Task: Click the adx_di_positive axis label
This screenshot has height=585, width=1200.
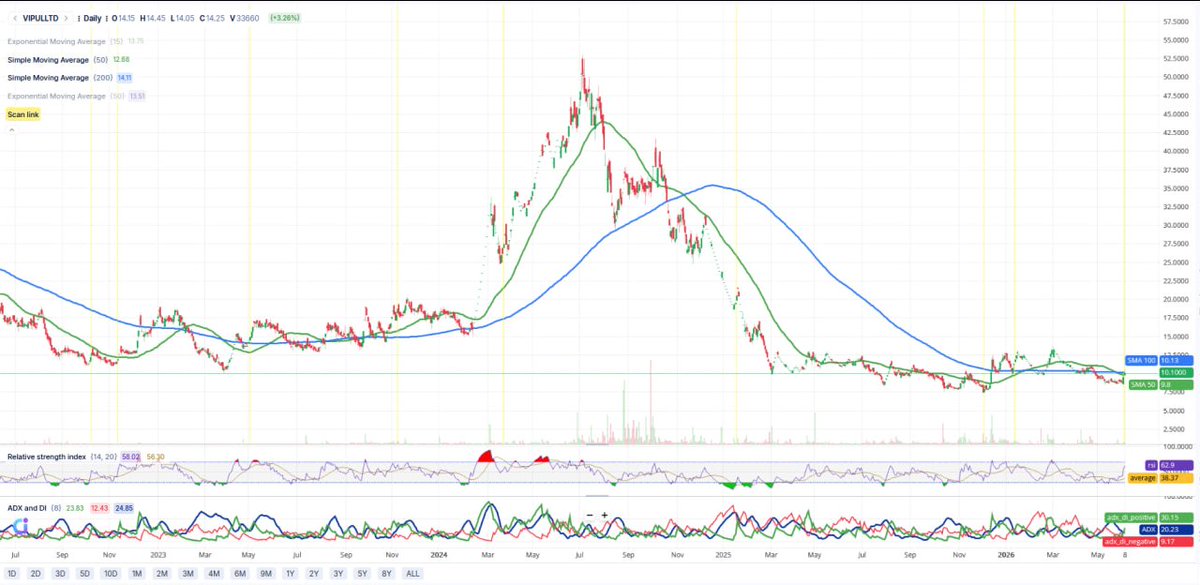Action: pyautogui.click(x=1133, y=518)
